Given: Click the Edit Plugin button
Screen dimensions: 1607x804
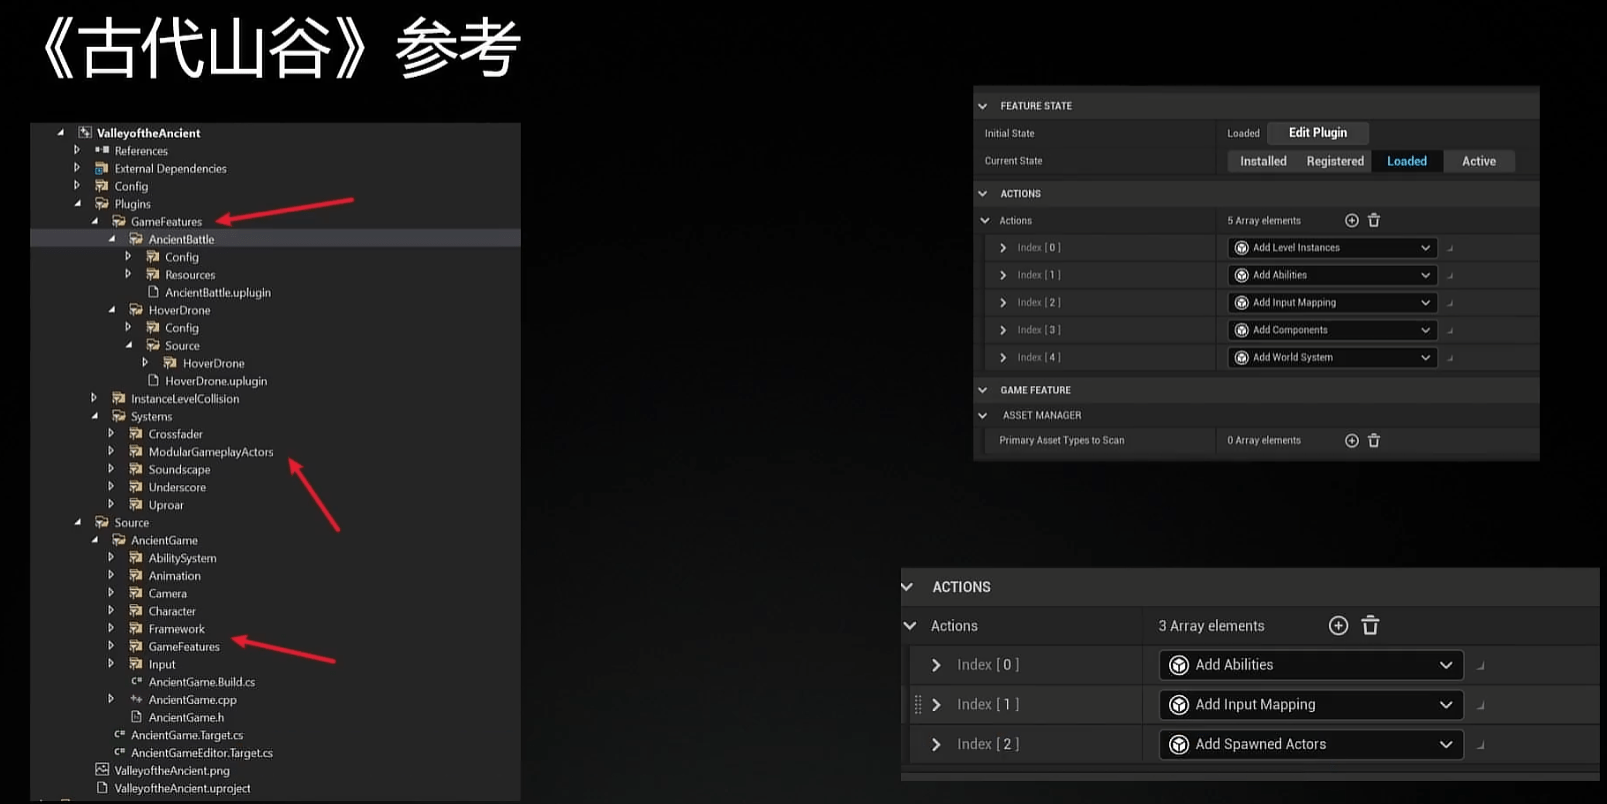Looking at the screenshot, I should 1317,133.
